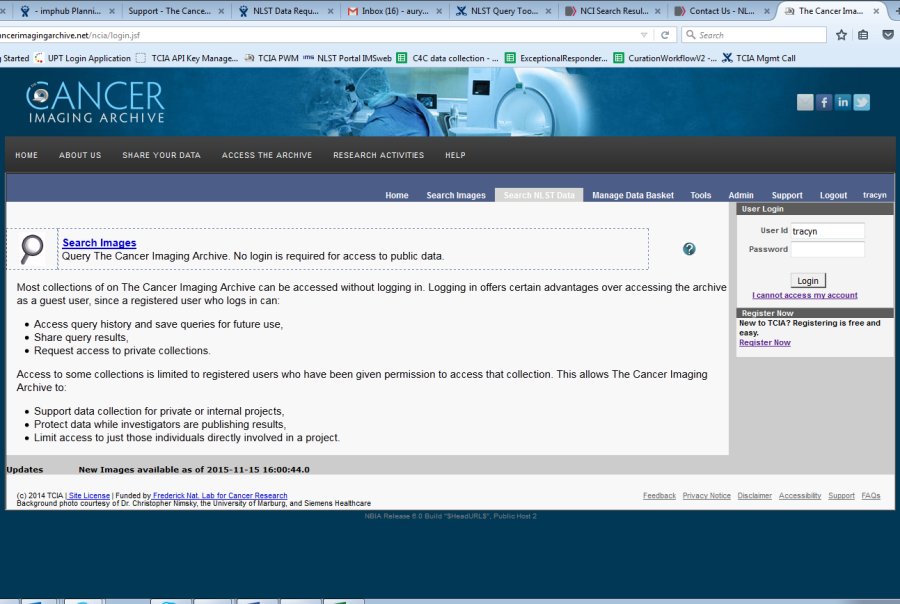The height and width of the screenshot is (604, 900).
Task: Click the Pocket icon in browser toolbar
Action: pos(887,35)
